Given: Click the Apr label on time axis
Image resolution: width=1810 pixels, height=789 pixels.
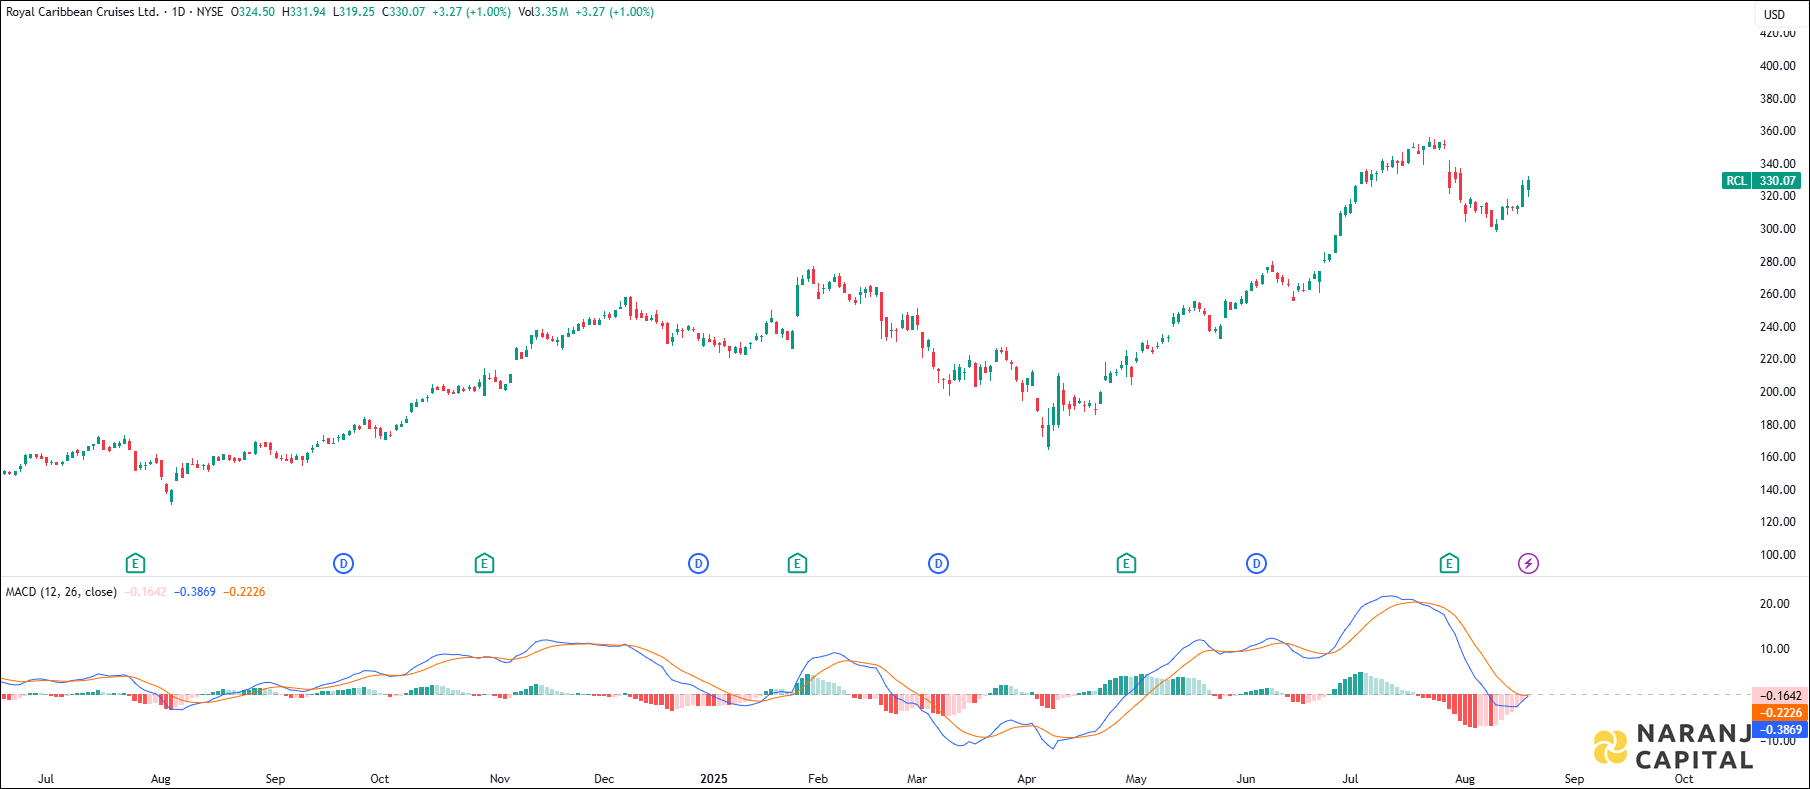Looking at the screenshot, I should 1026,779.
